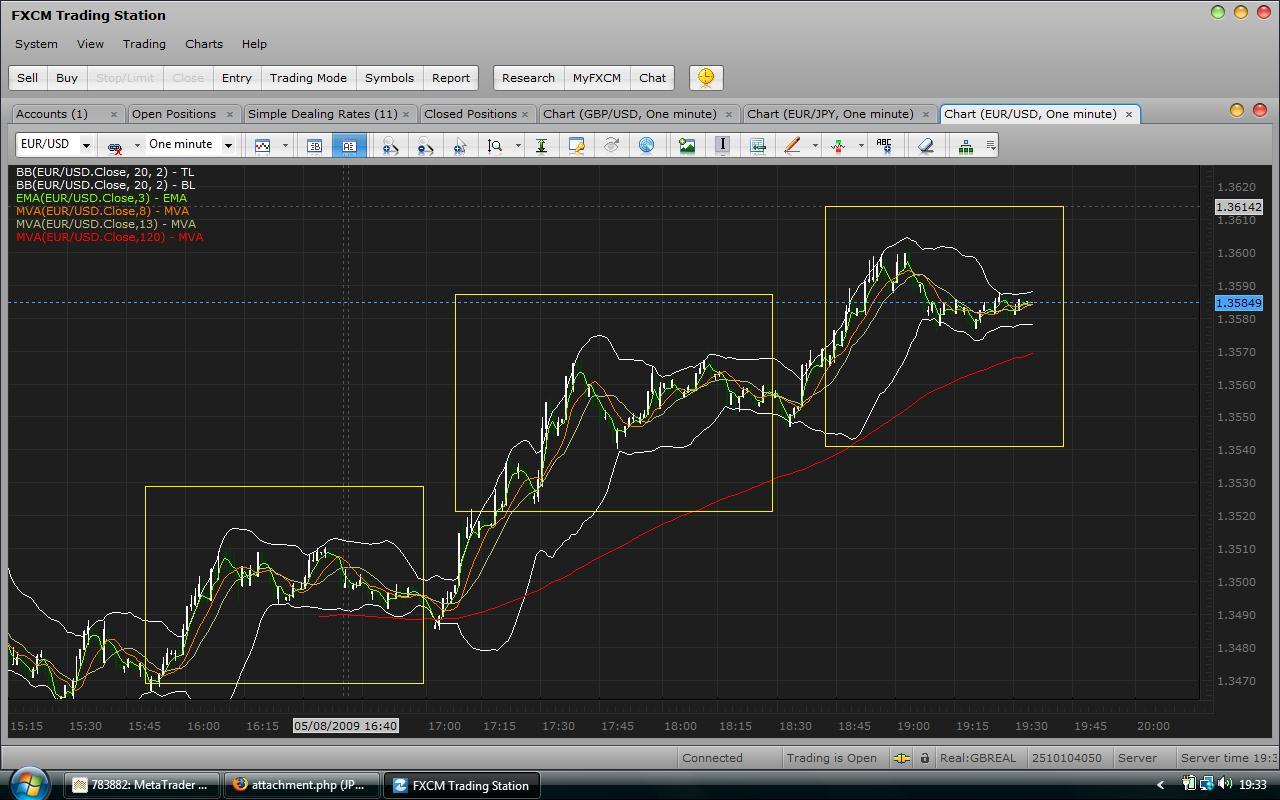This screenshot has width=1280, height=800.
Task: Click the arrow cursor pointer tool icon
Action: pyautogui.click(x=460, y=146)
